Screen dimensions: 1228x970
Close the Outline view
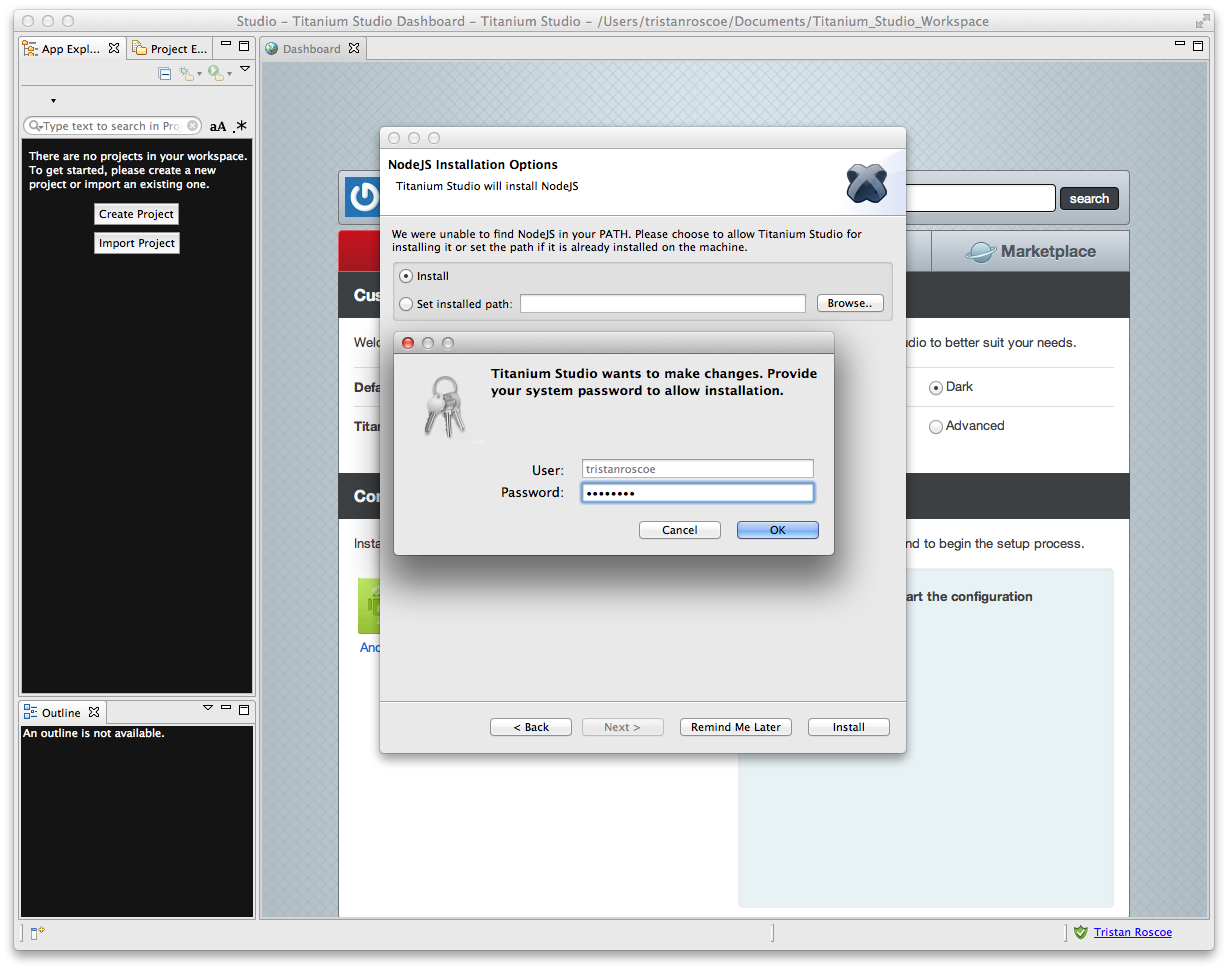[94, 712]
